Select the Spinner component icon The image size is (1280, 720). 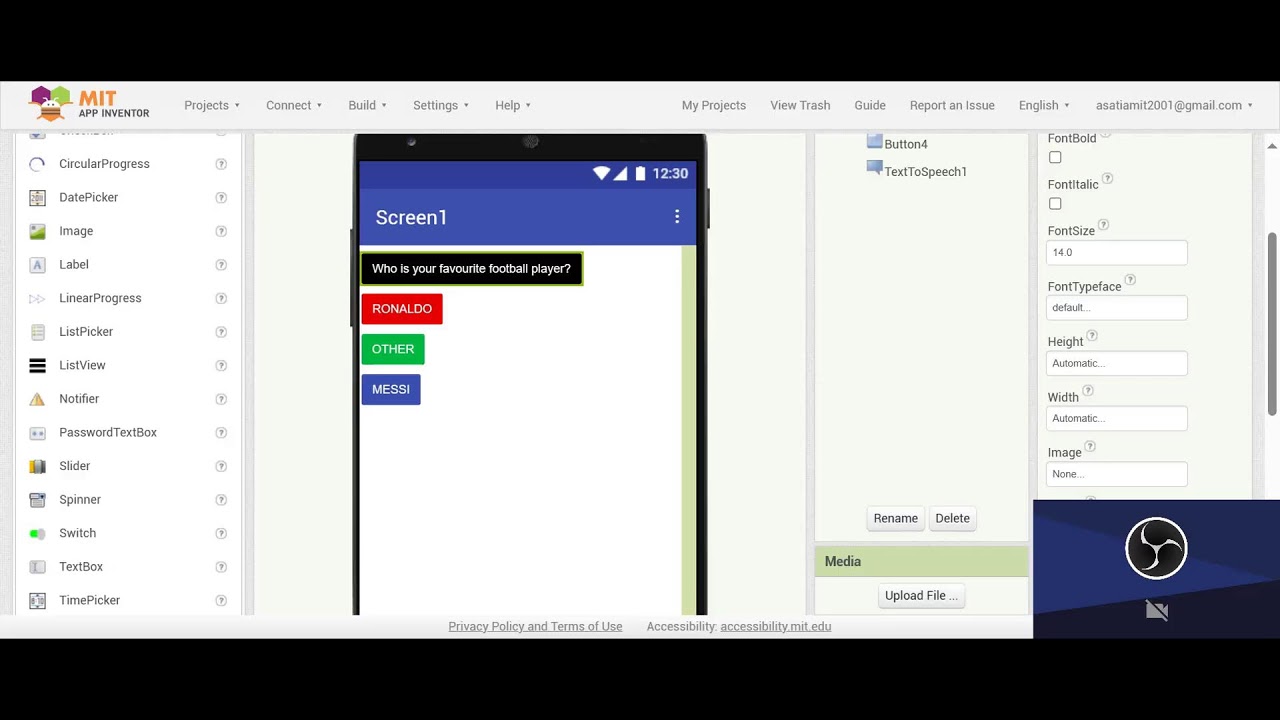[37, 500]
